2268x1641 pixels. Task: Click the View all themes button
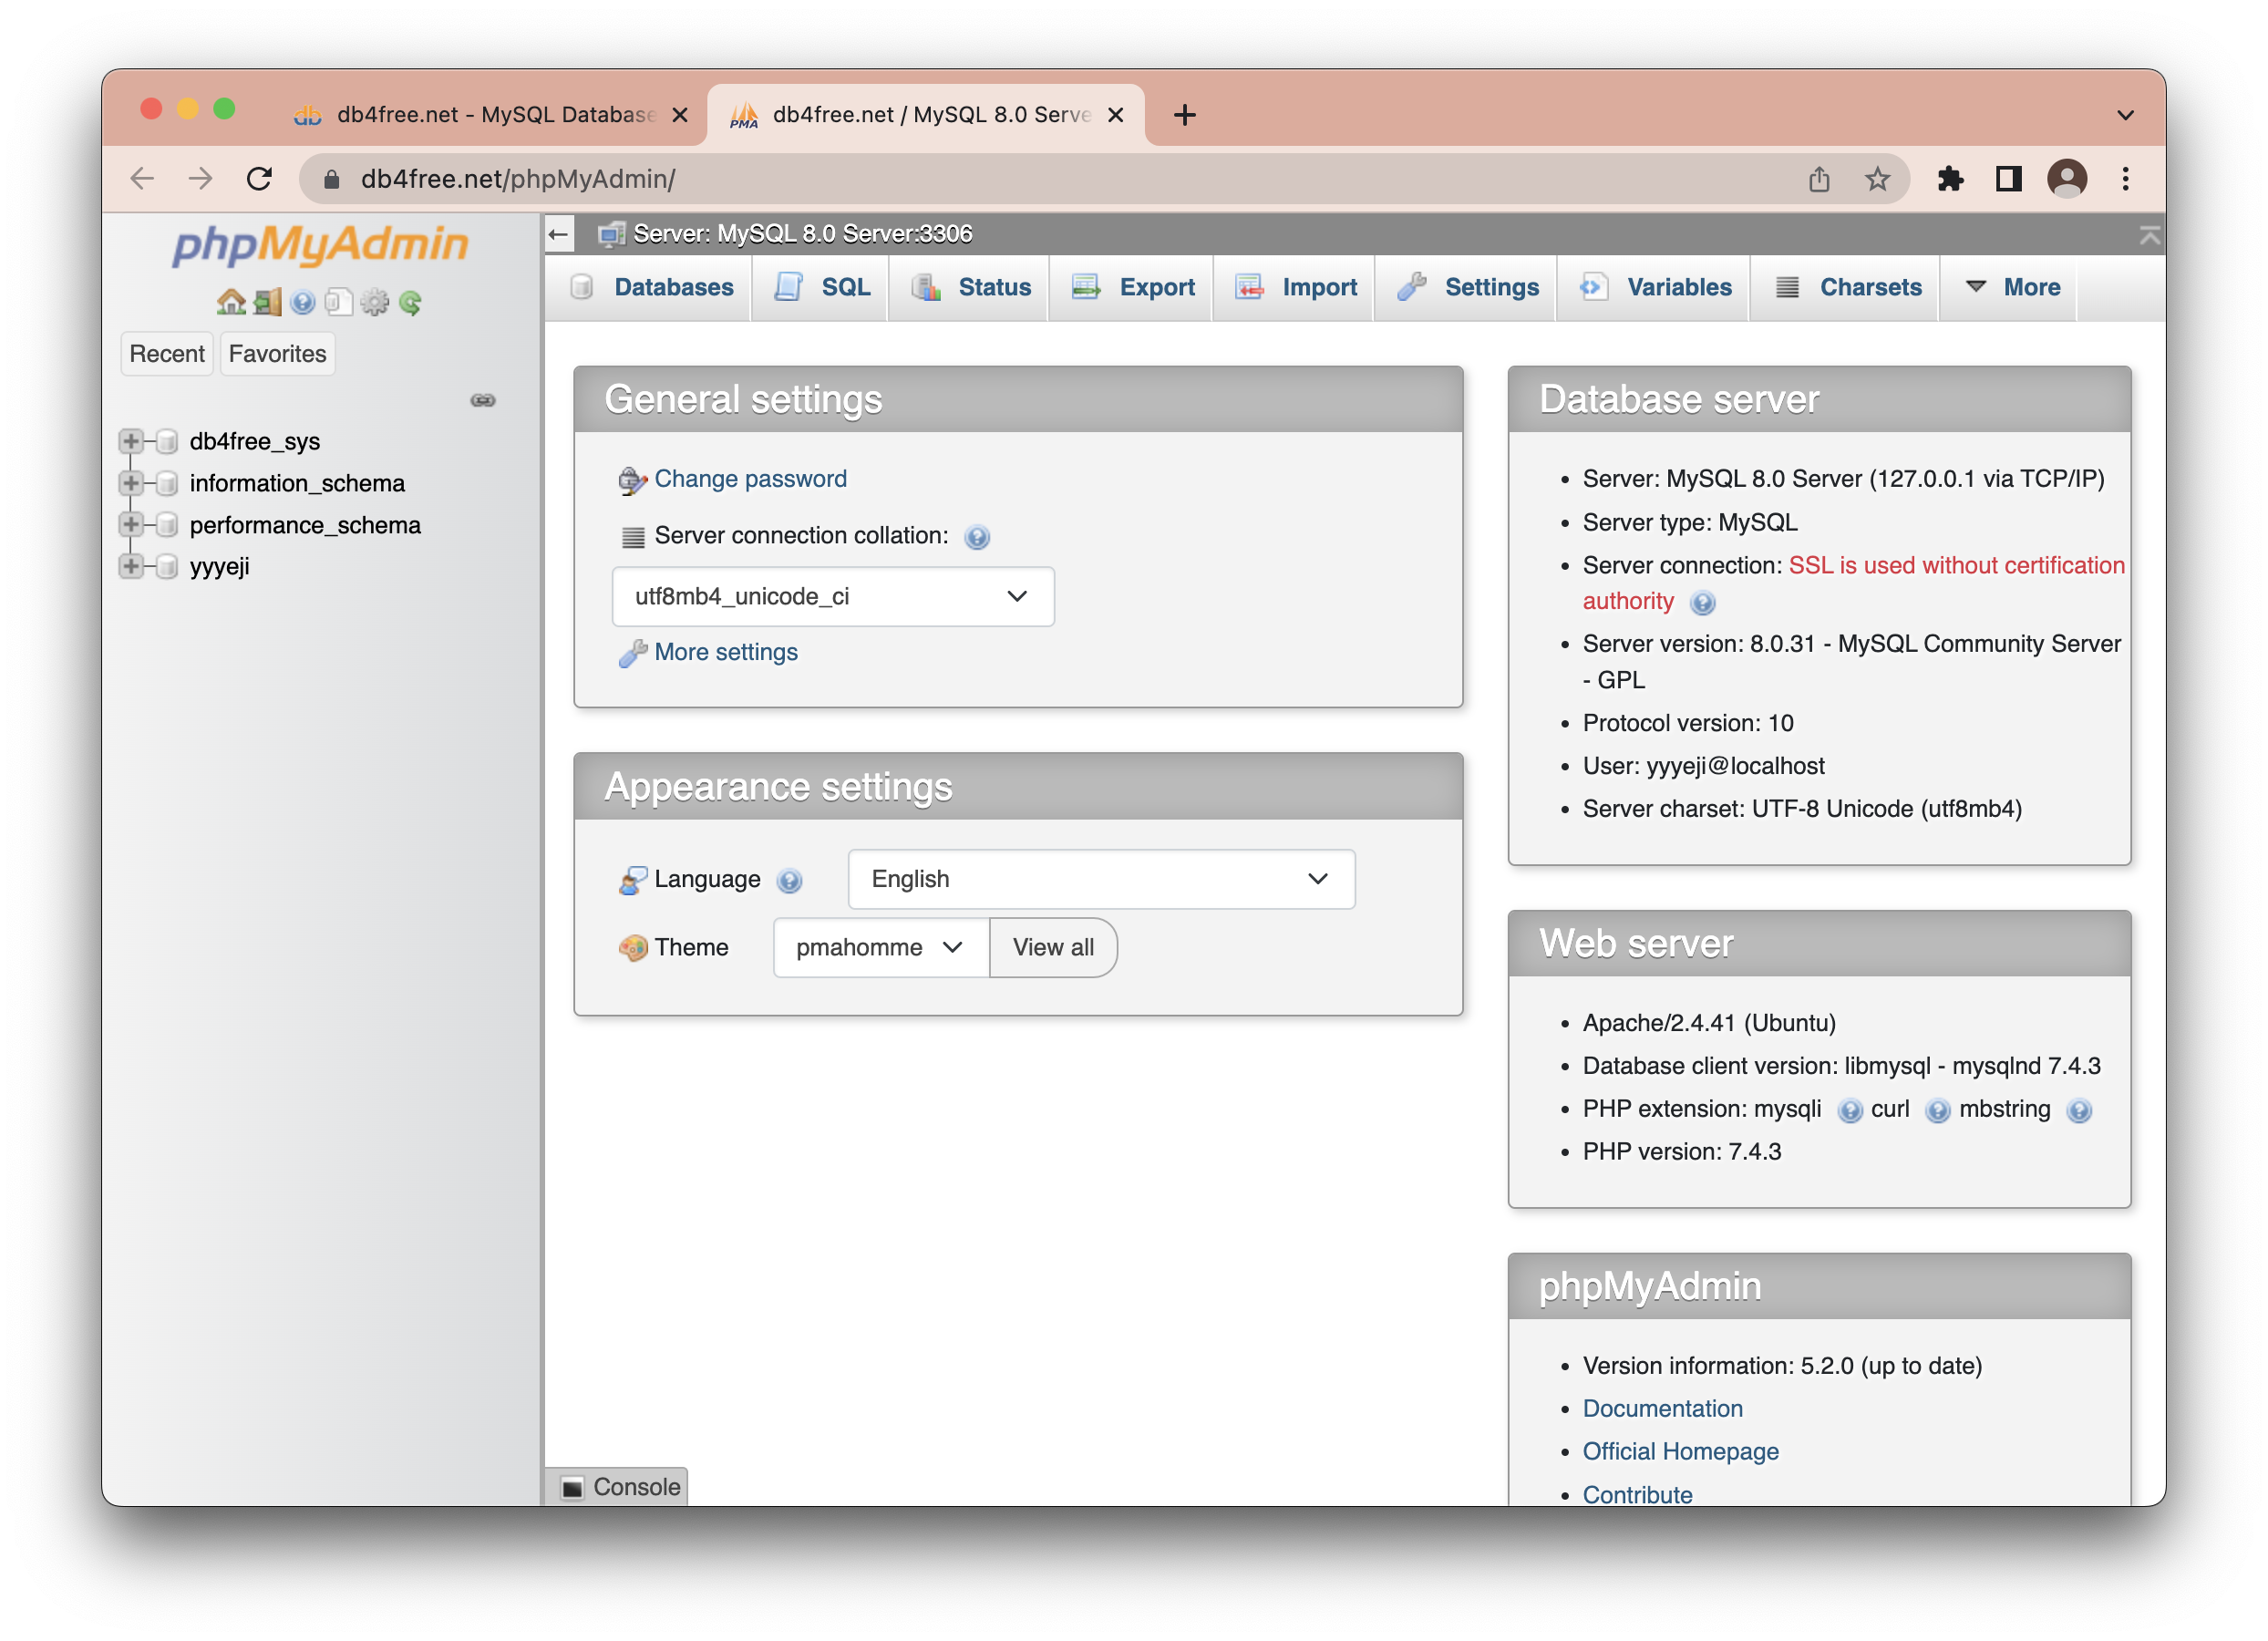(1053, 948)
